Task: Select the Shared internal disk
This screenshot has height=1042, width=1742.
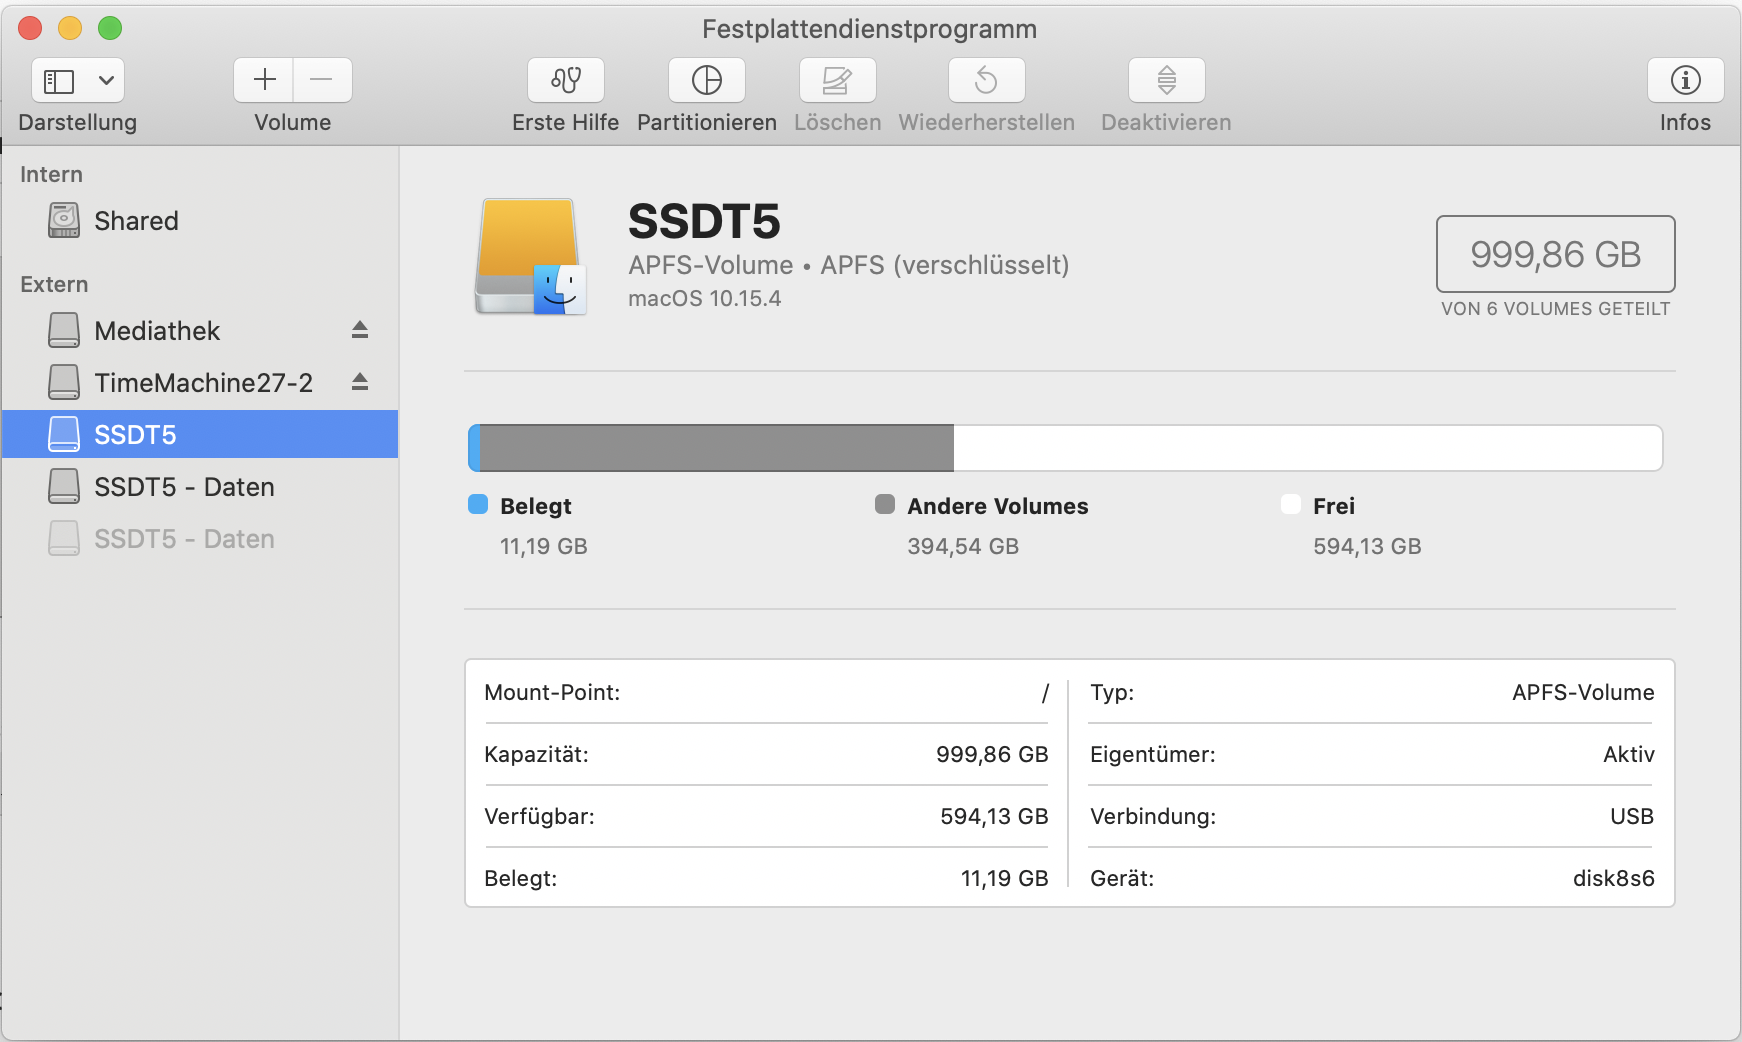Action: click(x=136, y=221)
